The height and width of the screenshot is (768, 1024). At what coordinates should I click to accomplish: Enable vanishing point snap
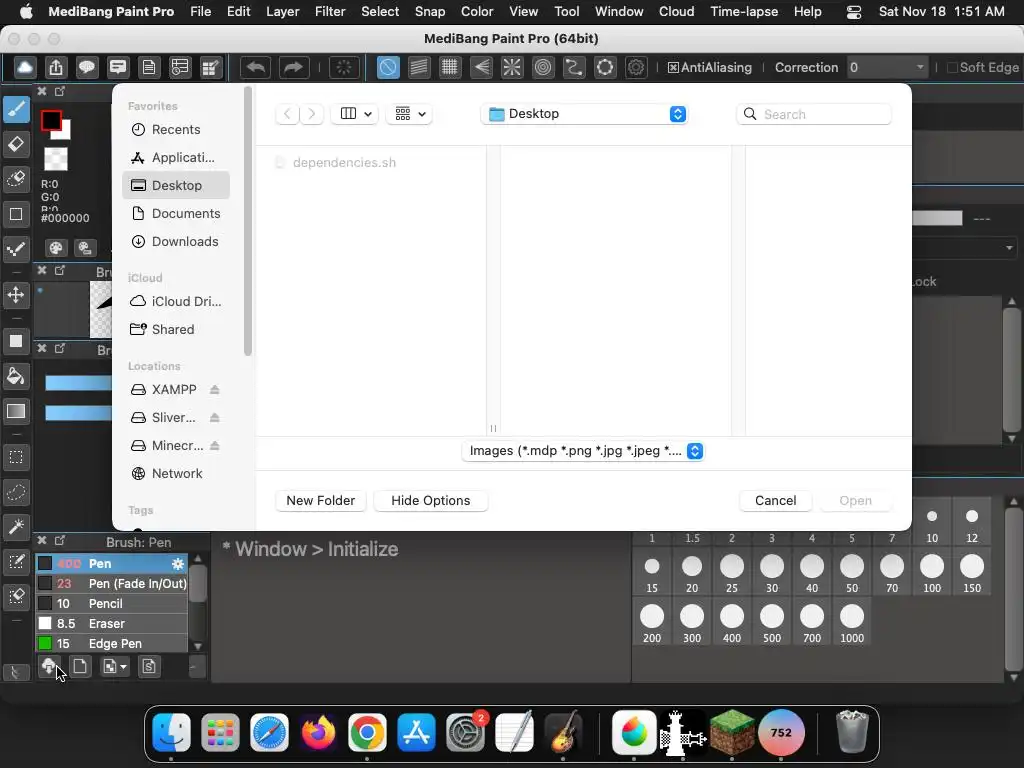tap(481, 67)
